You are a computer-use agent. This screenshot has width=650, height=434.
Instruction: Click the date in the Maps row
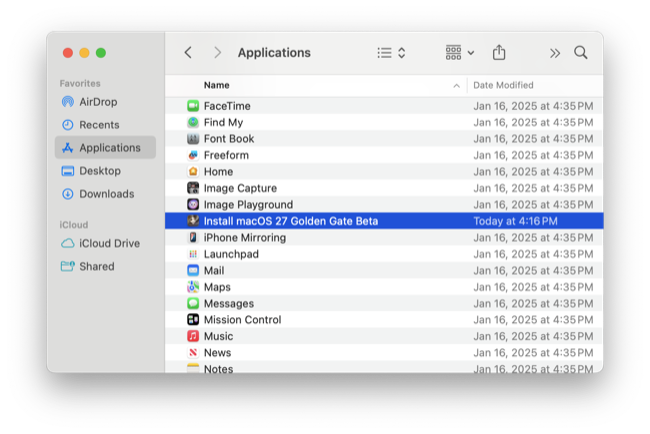(x=533, y=287)
